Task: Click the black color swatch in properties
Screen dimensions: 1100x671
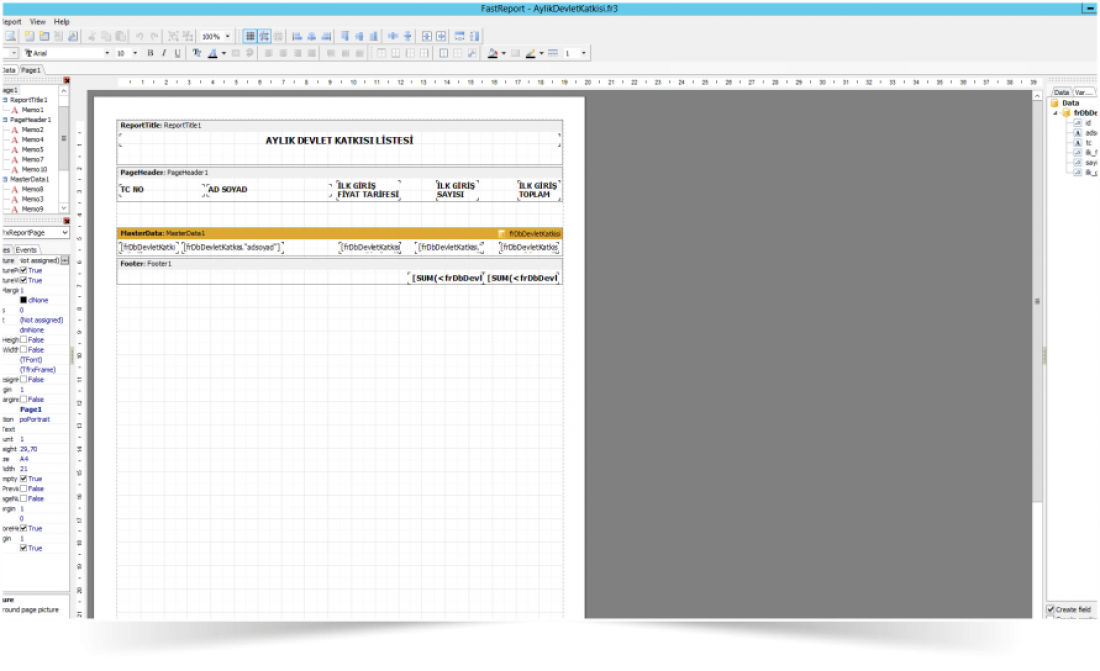Action: click(x=24, y=300)
